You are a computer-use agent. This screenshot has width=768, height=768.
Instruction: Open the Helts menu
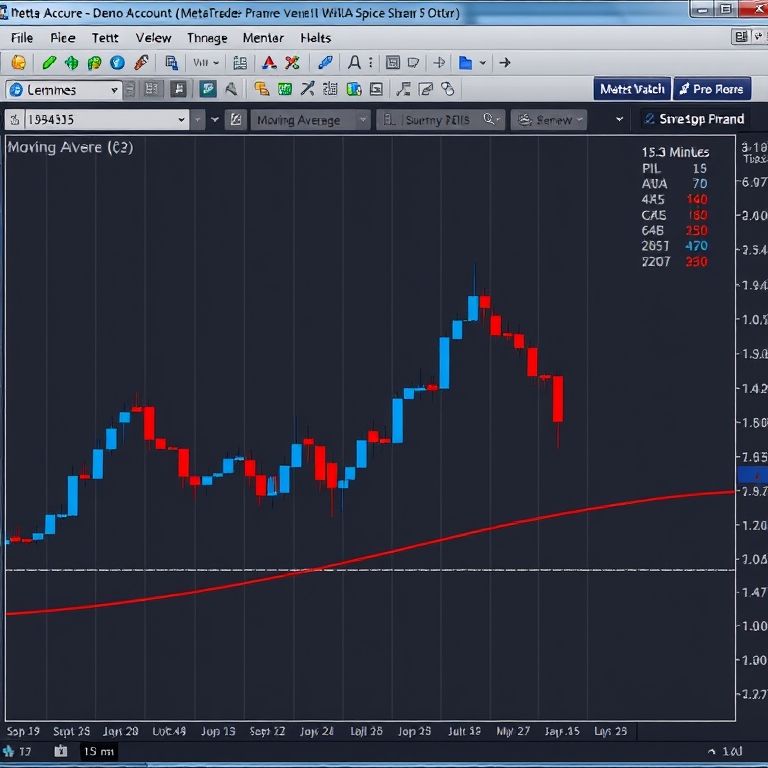click(x=316, y=38)
